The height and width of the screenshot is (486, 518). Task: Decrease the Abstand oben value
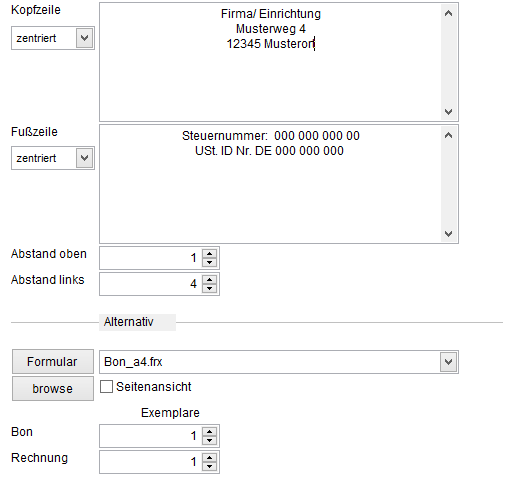[x=209, y=262]
